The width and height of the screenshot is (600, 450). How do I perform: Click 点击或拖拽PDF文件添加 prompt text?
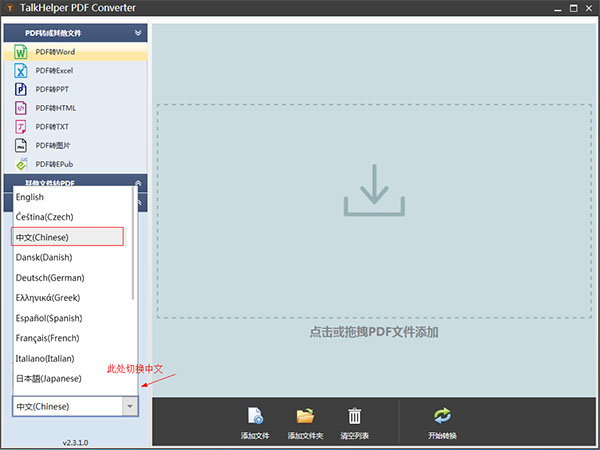point(374,332)
